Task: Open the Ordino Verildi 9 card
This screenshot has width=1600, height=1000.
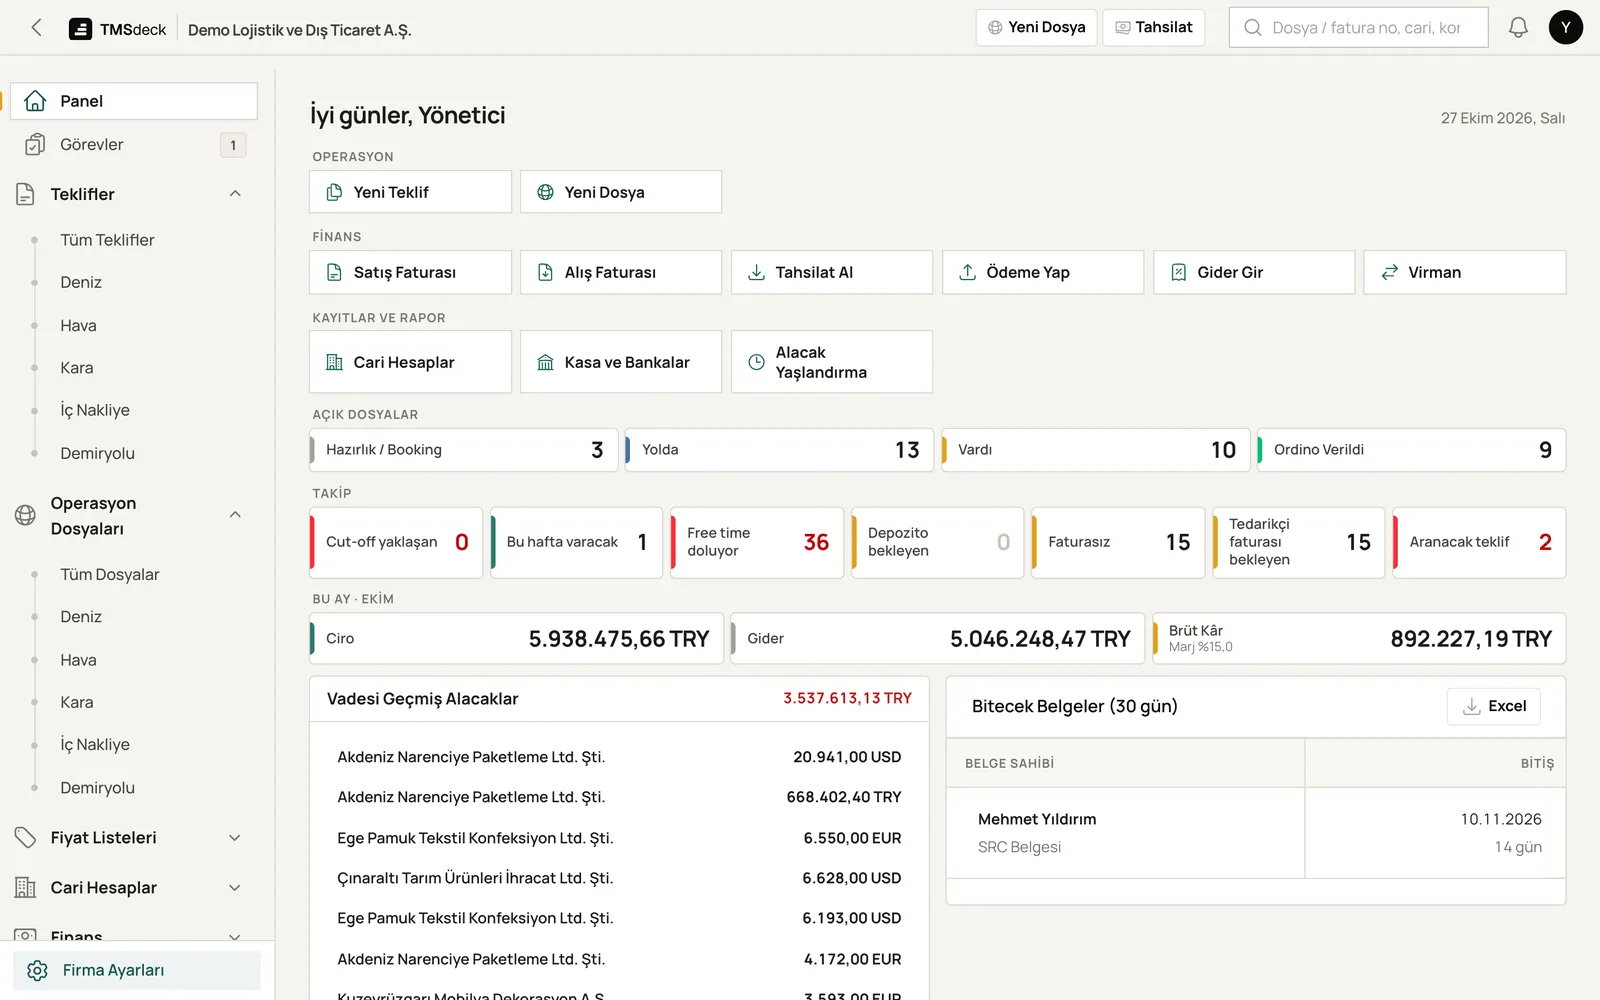Action: pos(1411,450)
